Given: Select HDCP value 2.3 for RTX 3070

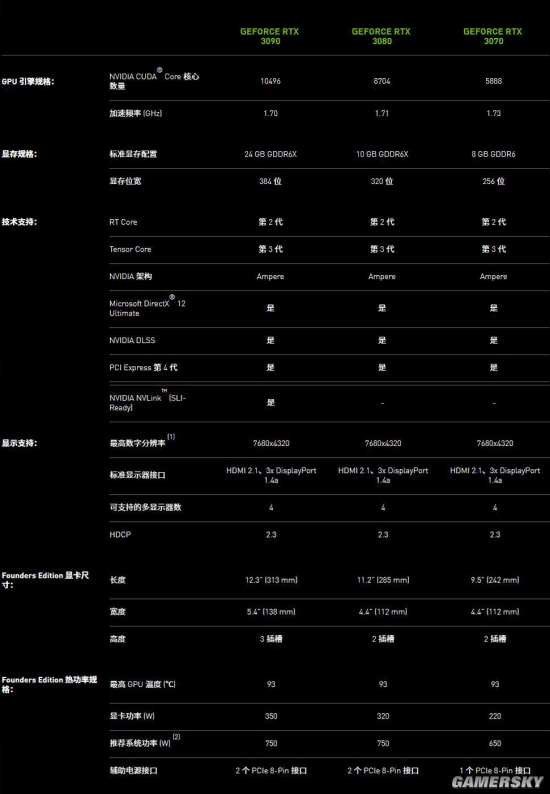Looking at the screenshot, I should 495,535.
